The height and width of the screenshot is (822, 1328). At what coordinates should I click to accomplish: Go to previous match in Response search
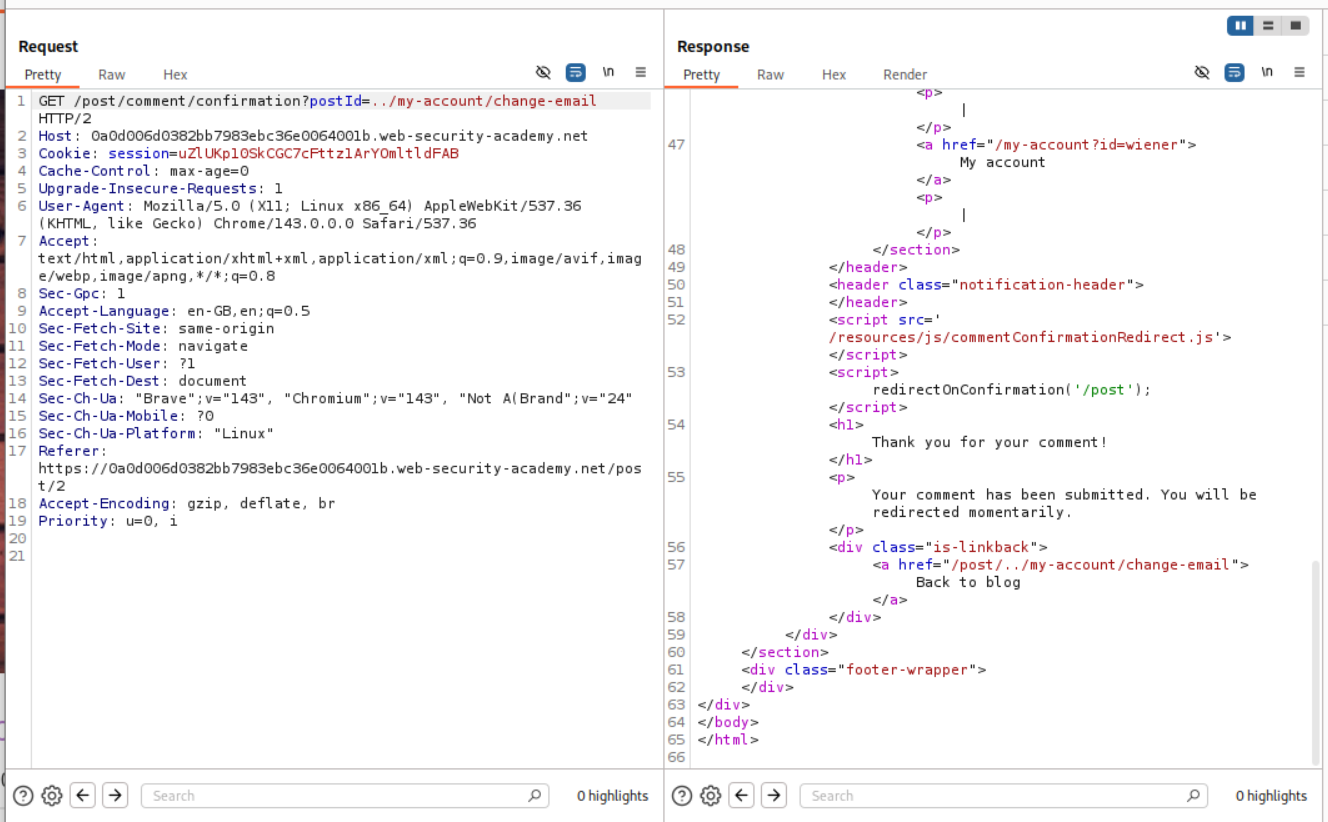click(741, 796)
